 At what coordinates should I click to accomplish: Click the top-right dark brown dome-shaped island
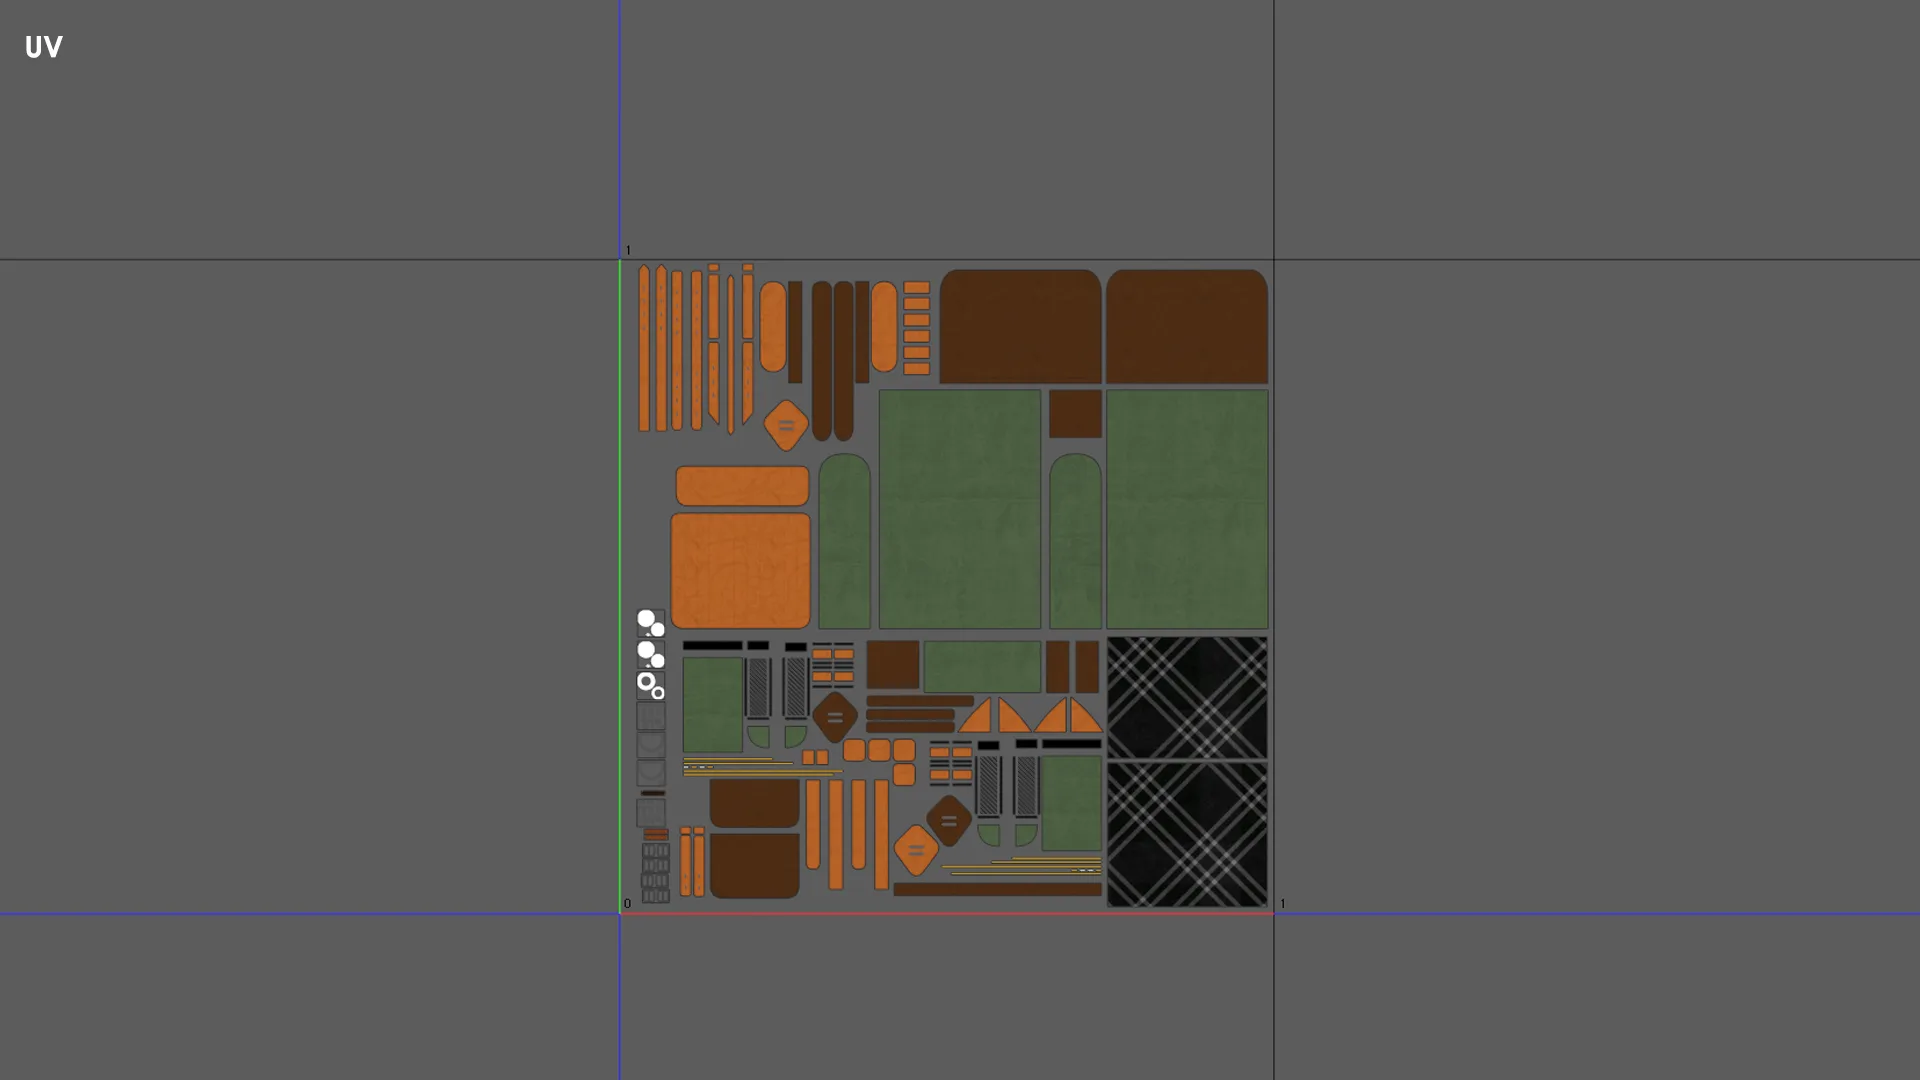click(x=1187, y=326)
